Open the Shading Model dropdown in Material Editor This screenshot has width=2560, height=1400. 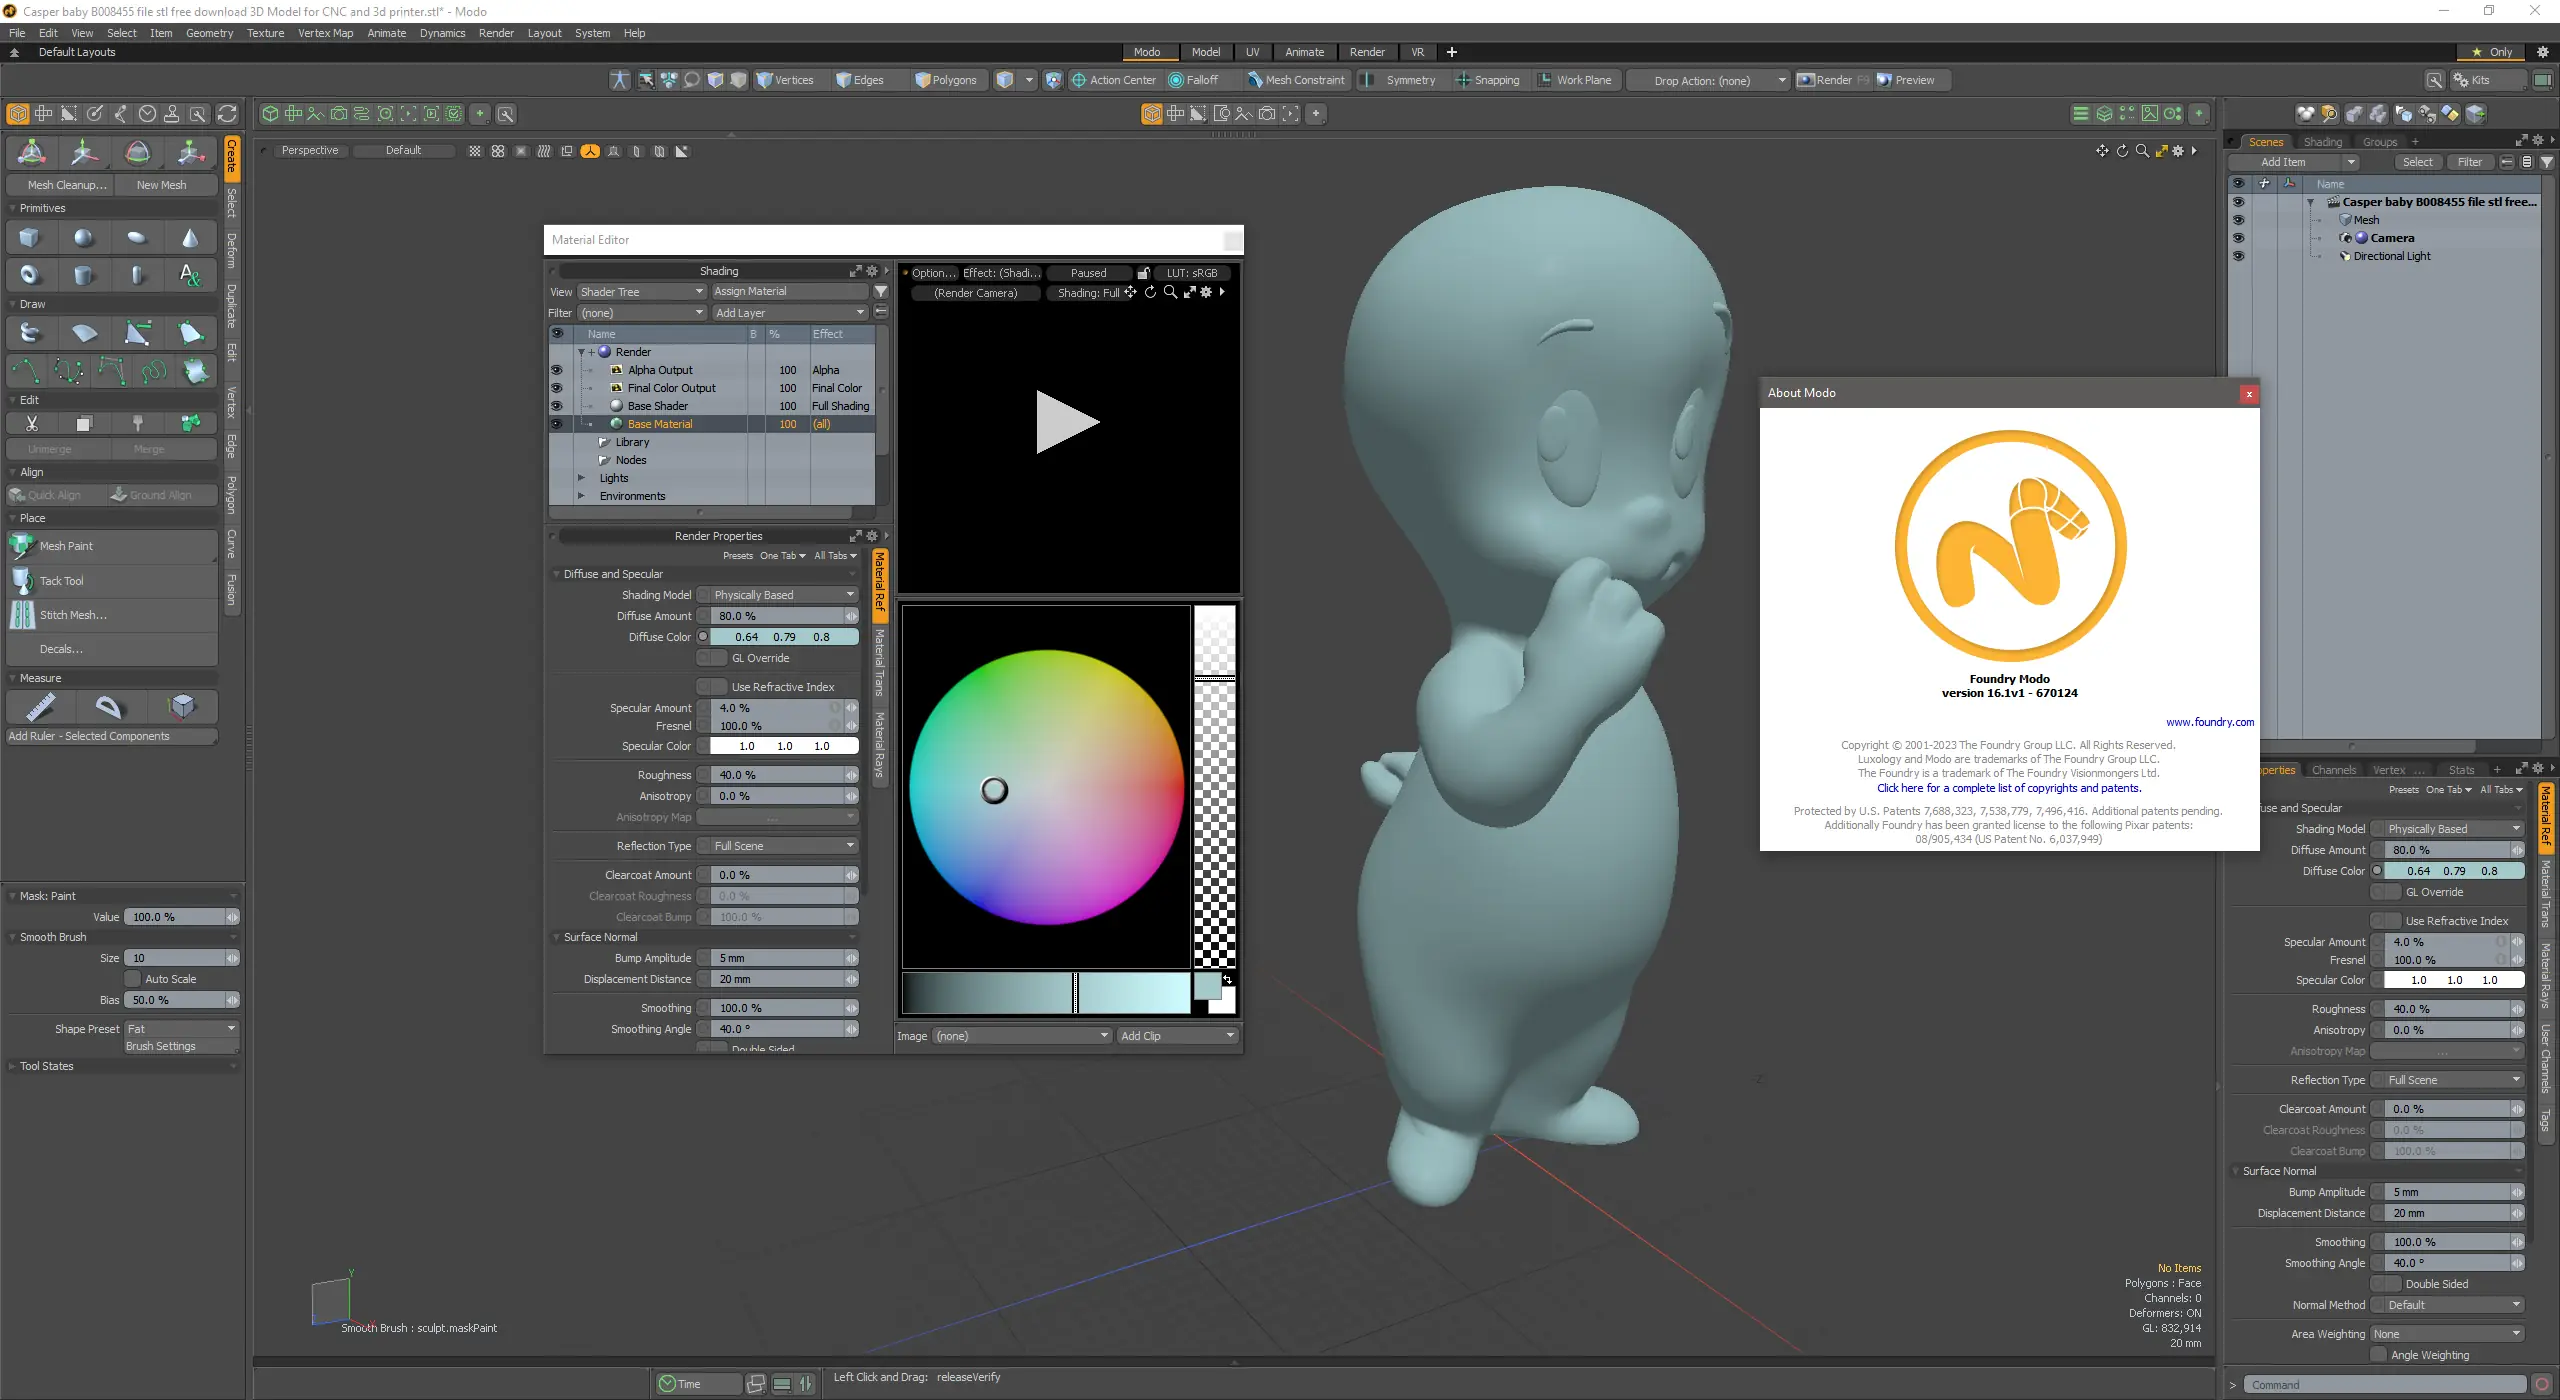[784, 595]
